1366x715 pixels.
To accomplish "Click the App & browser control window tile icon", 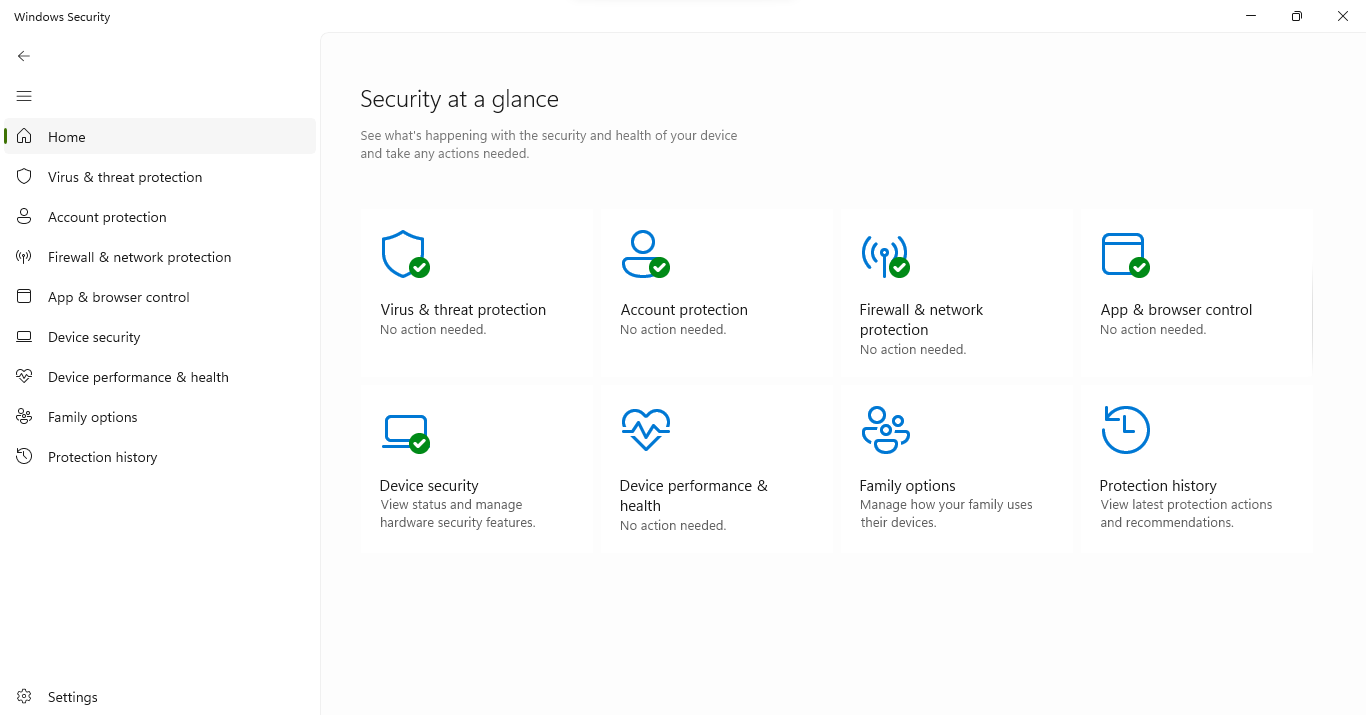I will tap(1124, 254).
